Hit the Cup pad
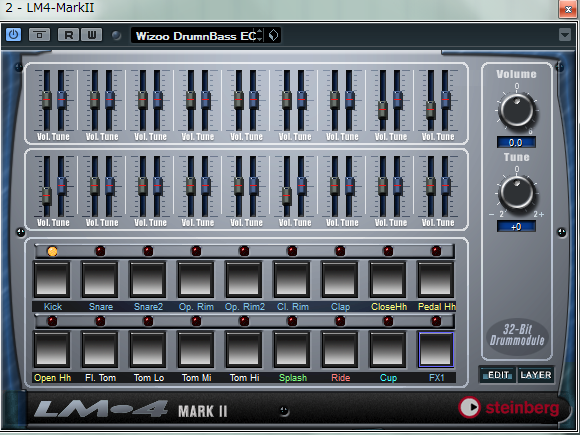 388,350
